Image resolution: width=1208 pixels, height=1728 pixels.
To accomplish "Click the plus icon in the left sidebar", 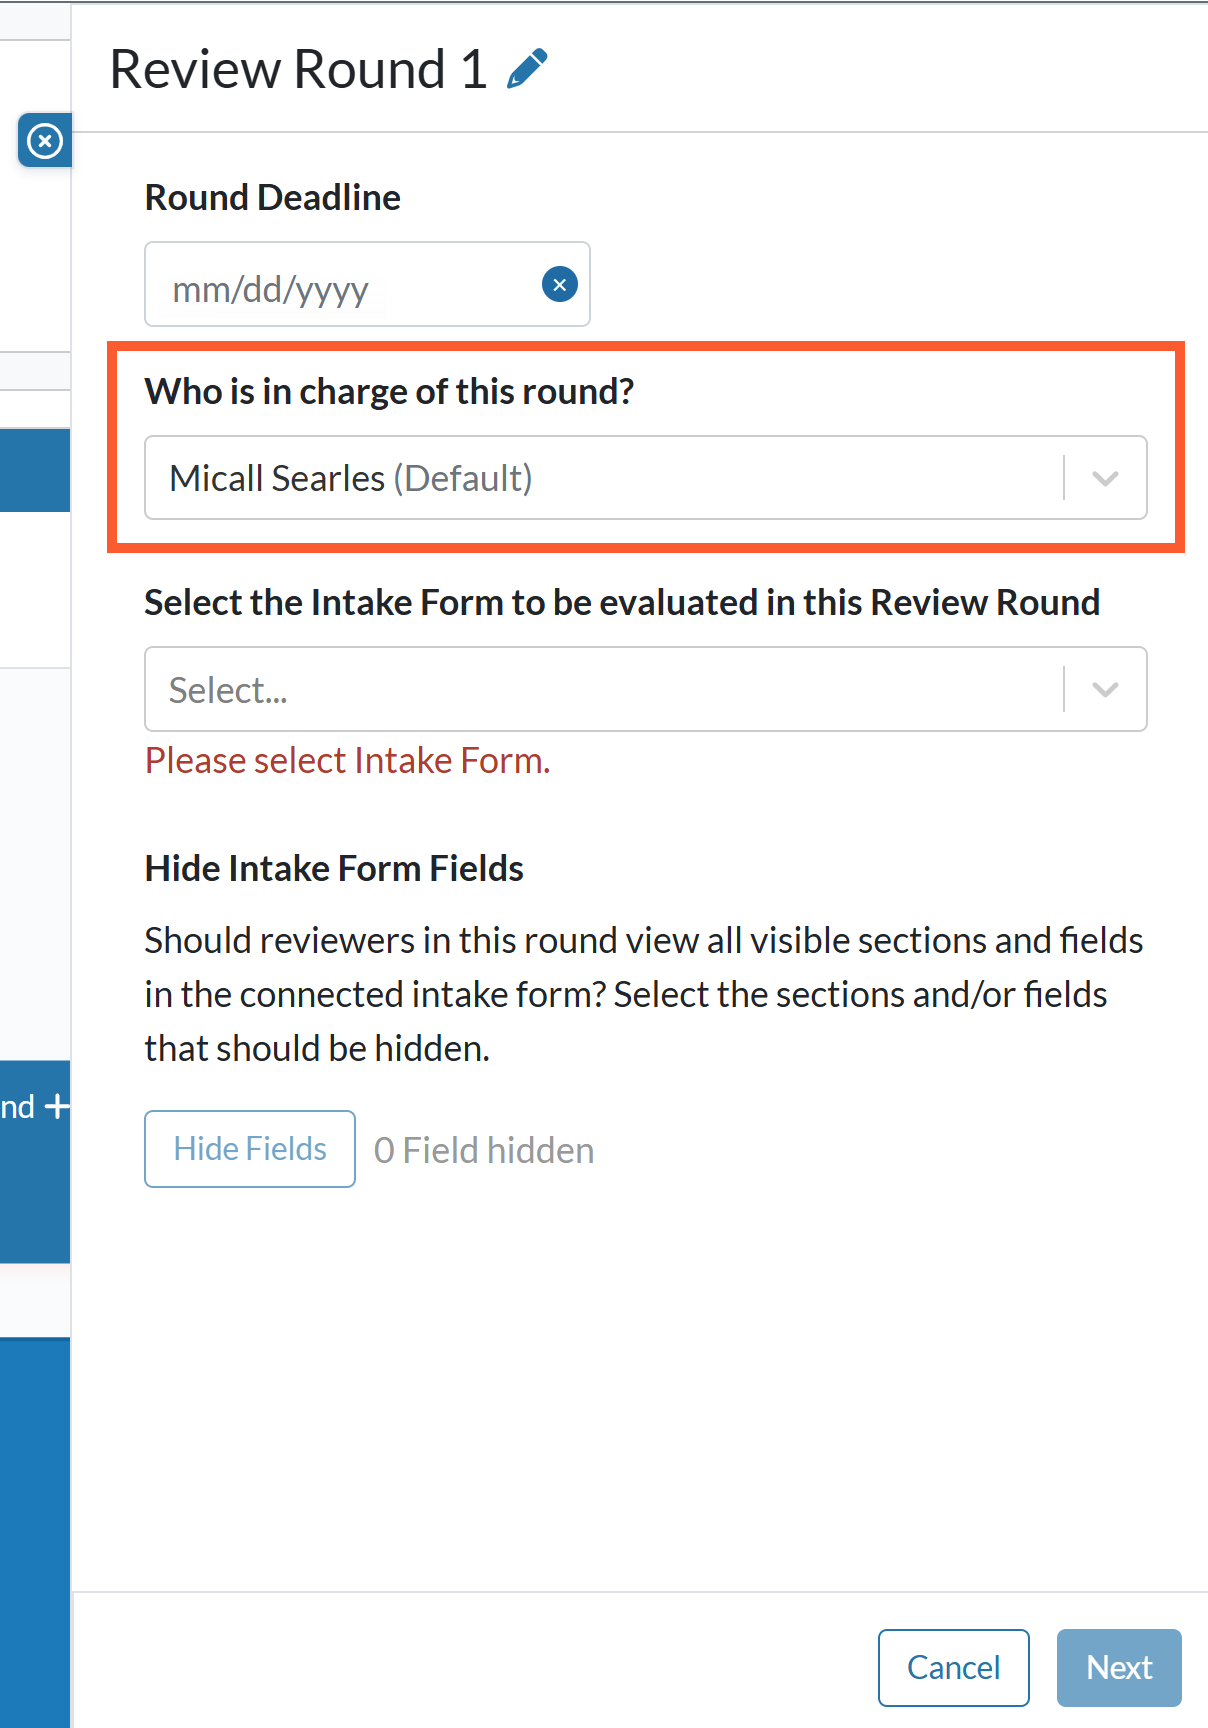I will click(57, 1106).
